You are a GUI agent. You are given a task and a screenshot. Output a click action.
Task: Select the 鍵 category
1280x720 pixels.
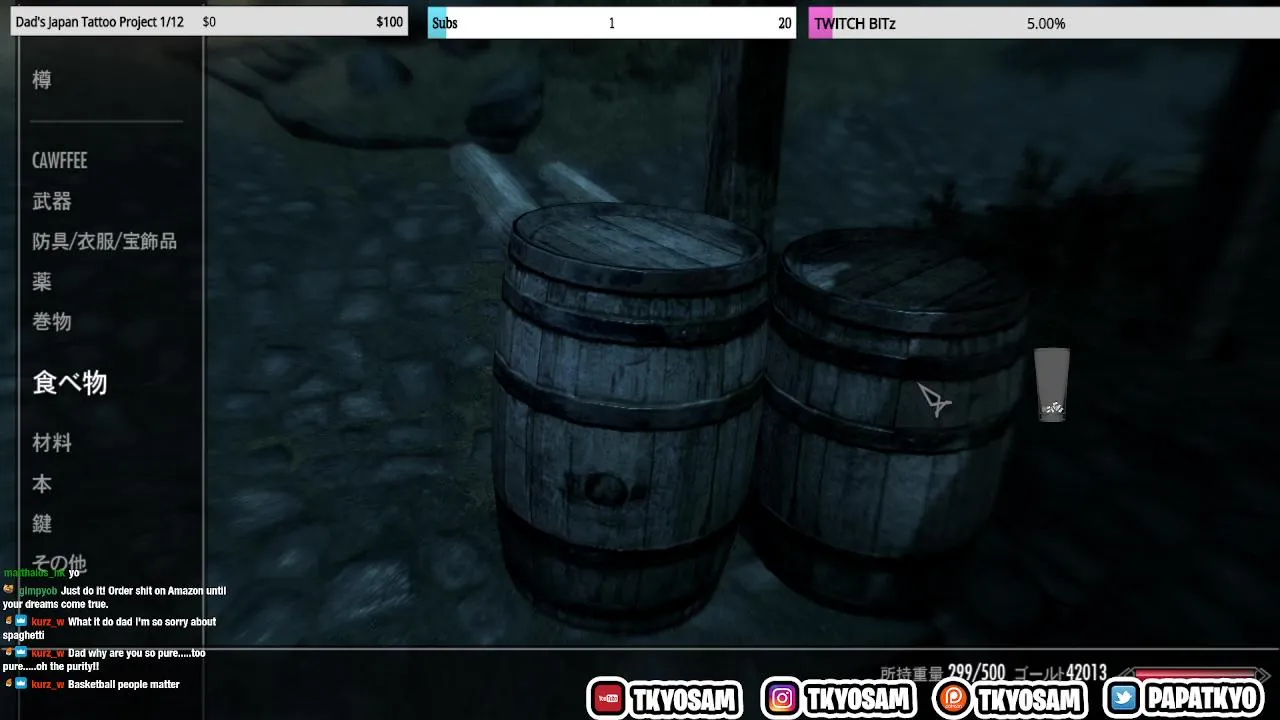coord(42,523)
